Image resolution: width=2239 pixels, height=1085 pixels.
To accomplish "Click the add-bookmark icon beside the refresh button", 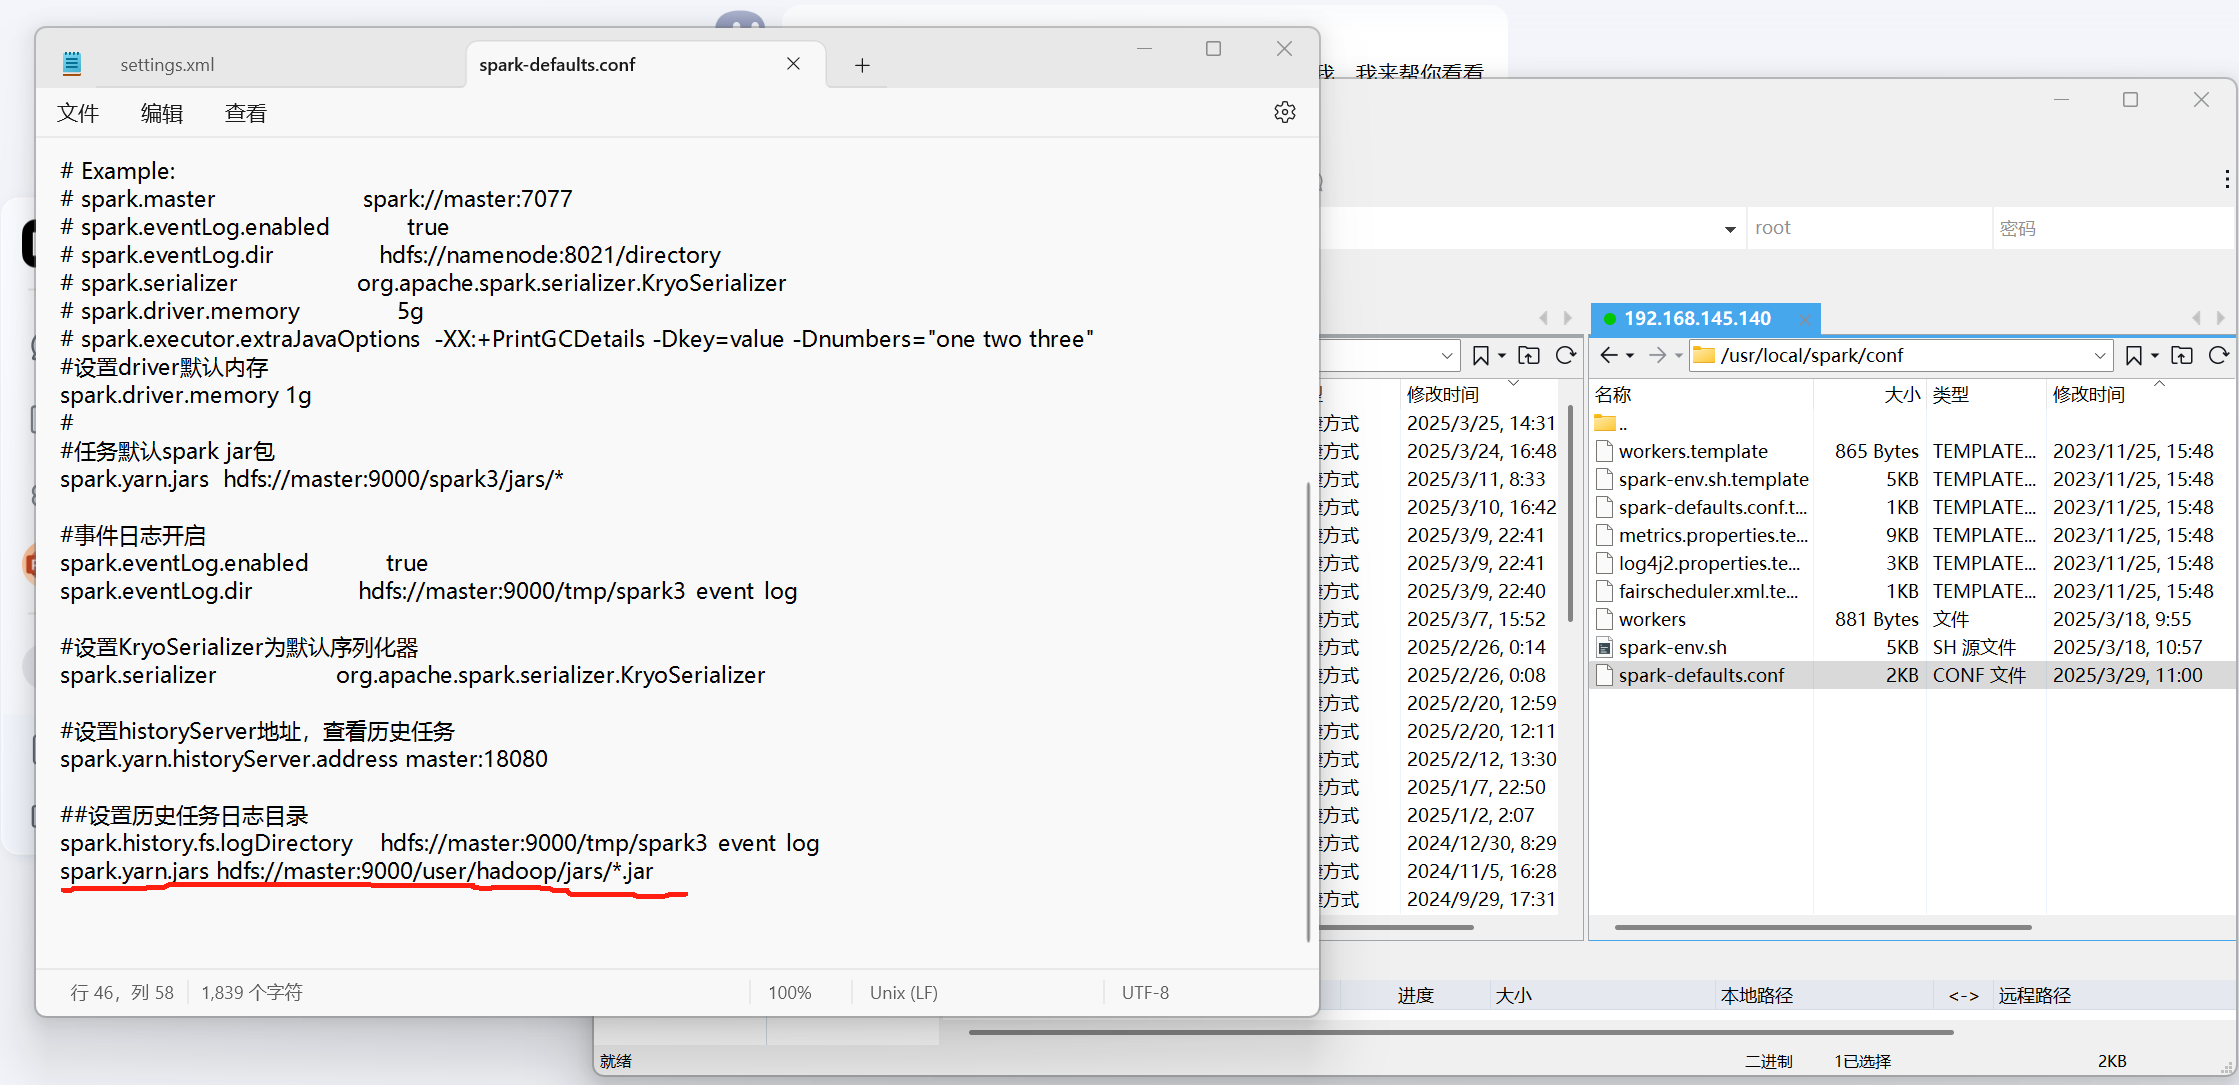I will (2183, 355).
